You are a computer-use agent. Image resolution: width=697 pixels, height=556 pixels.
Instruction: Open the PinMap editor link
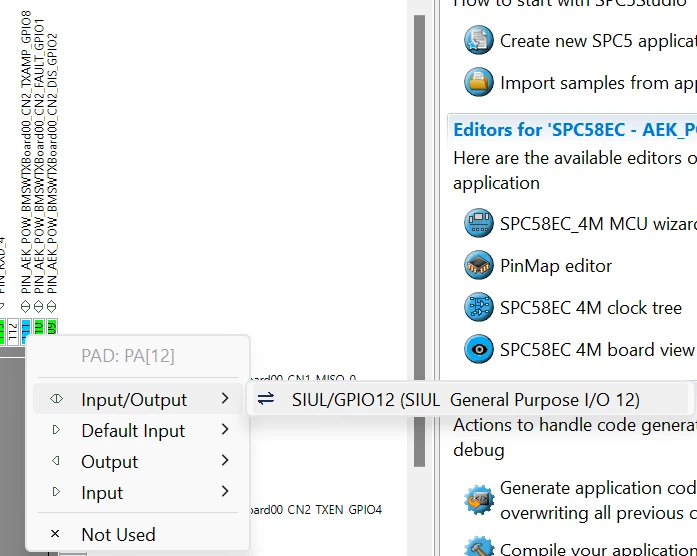[556, 266]
